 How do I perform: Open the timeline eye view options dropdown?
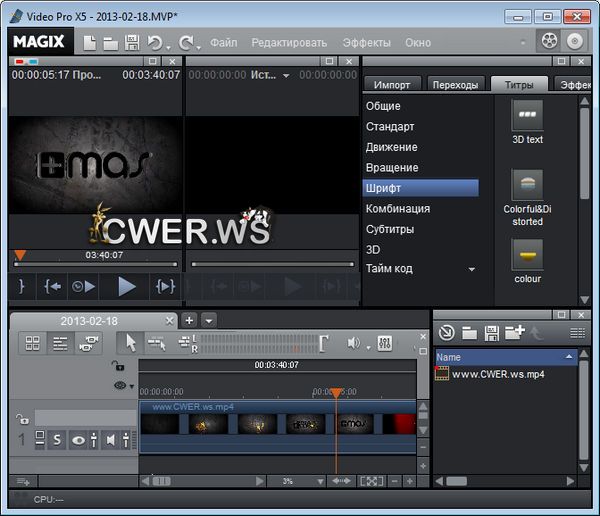(132, 386)
